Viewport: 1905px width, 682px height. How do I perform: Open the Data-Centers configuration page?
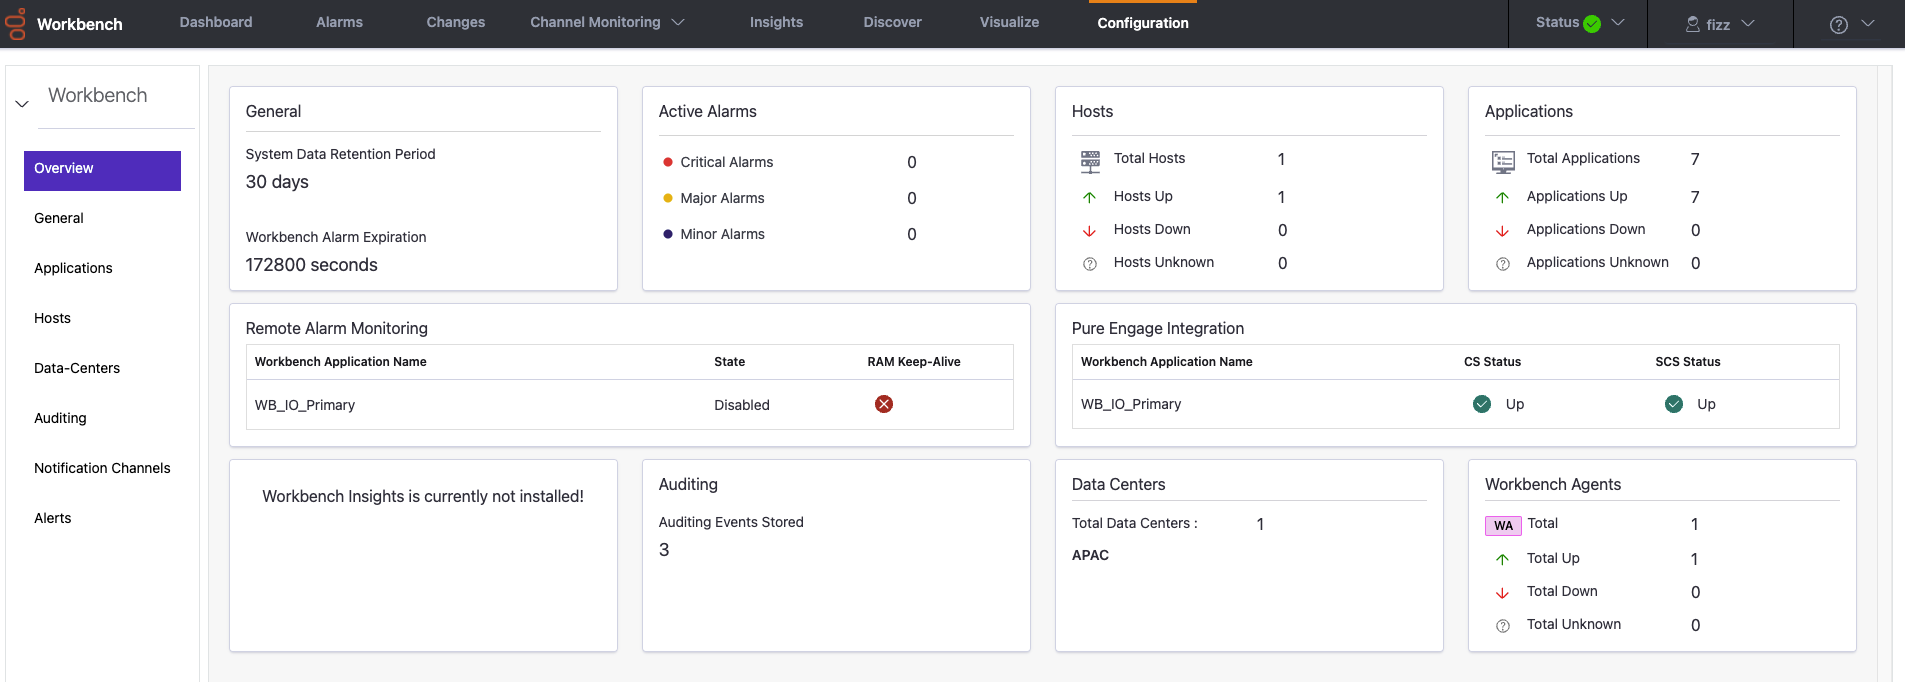tap(77, 368)
